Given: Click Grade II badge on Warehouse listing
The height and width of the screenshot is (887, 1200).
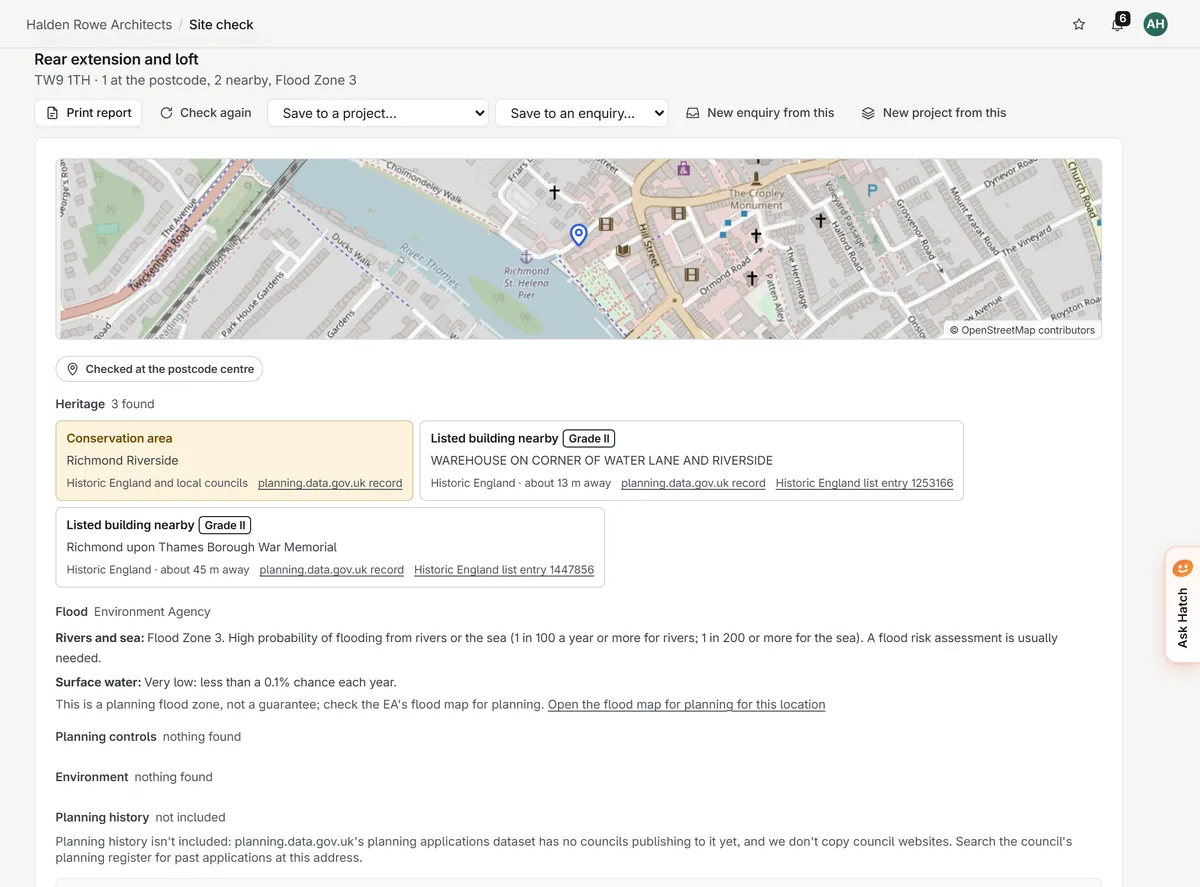Looking at the screenshot, I should click(x=589, y=438).
